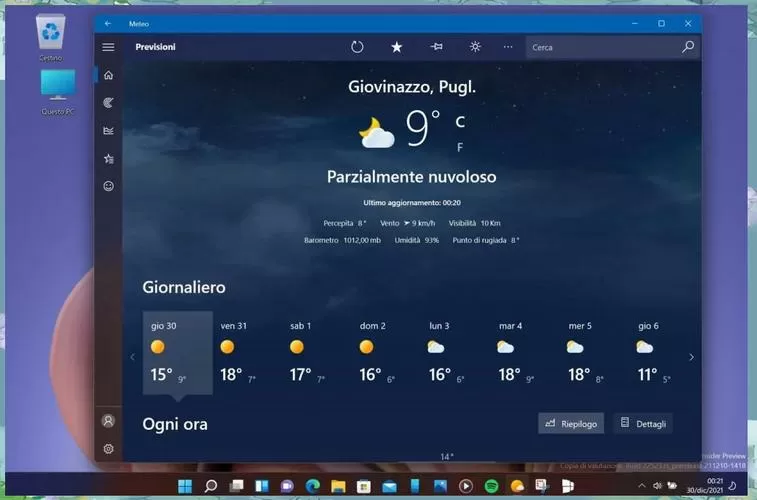Select the mer 5 daily forecast

point(595,353)
